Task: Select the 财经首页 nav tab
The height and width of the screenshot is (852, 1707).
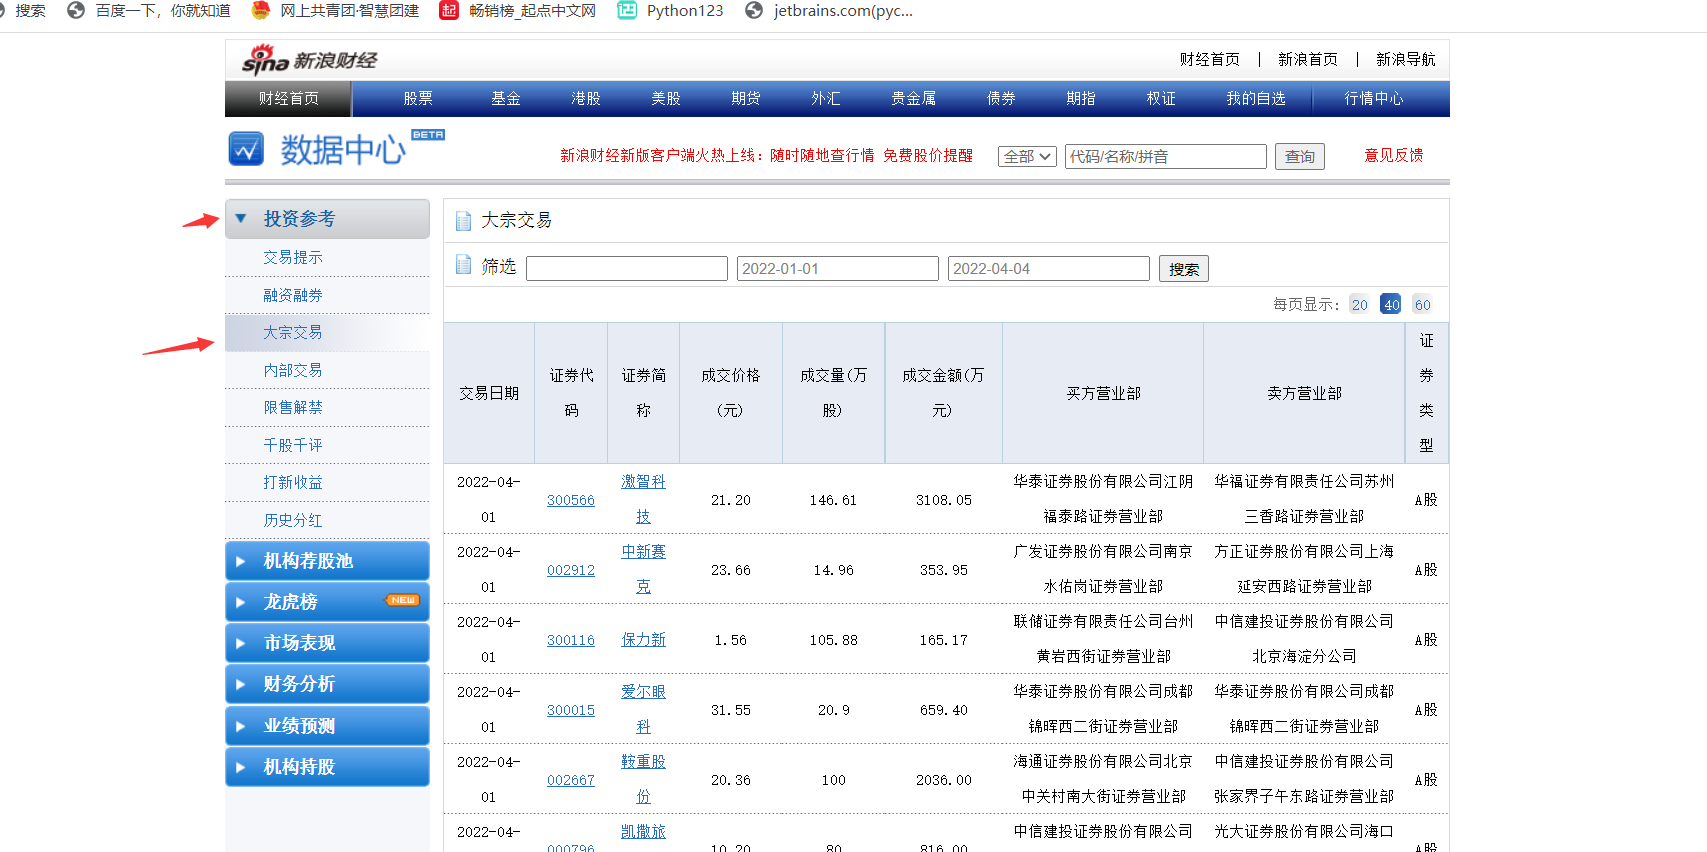Action: click(x=288, y=99)
